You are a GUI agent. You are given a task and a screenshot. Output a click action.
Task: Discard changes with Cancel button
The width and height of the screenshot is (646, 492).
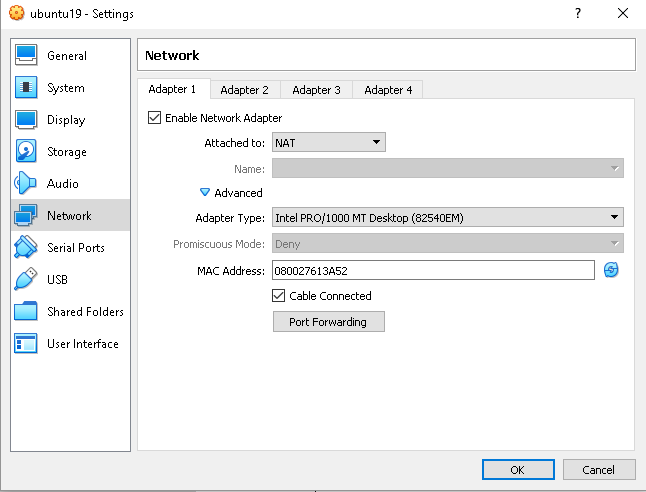pos(599,470)
